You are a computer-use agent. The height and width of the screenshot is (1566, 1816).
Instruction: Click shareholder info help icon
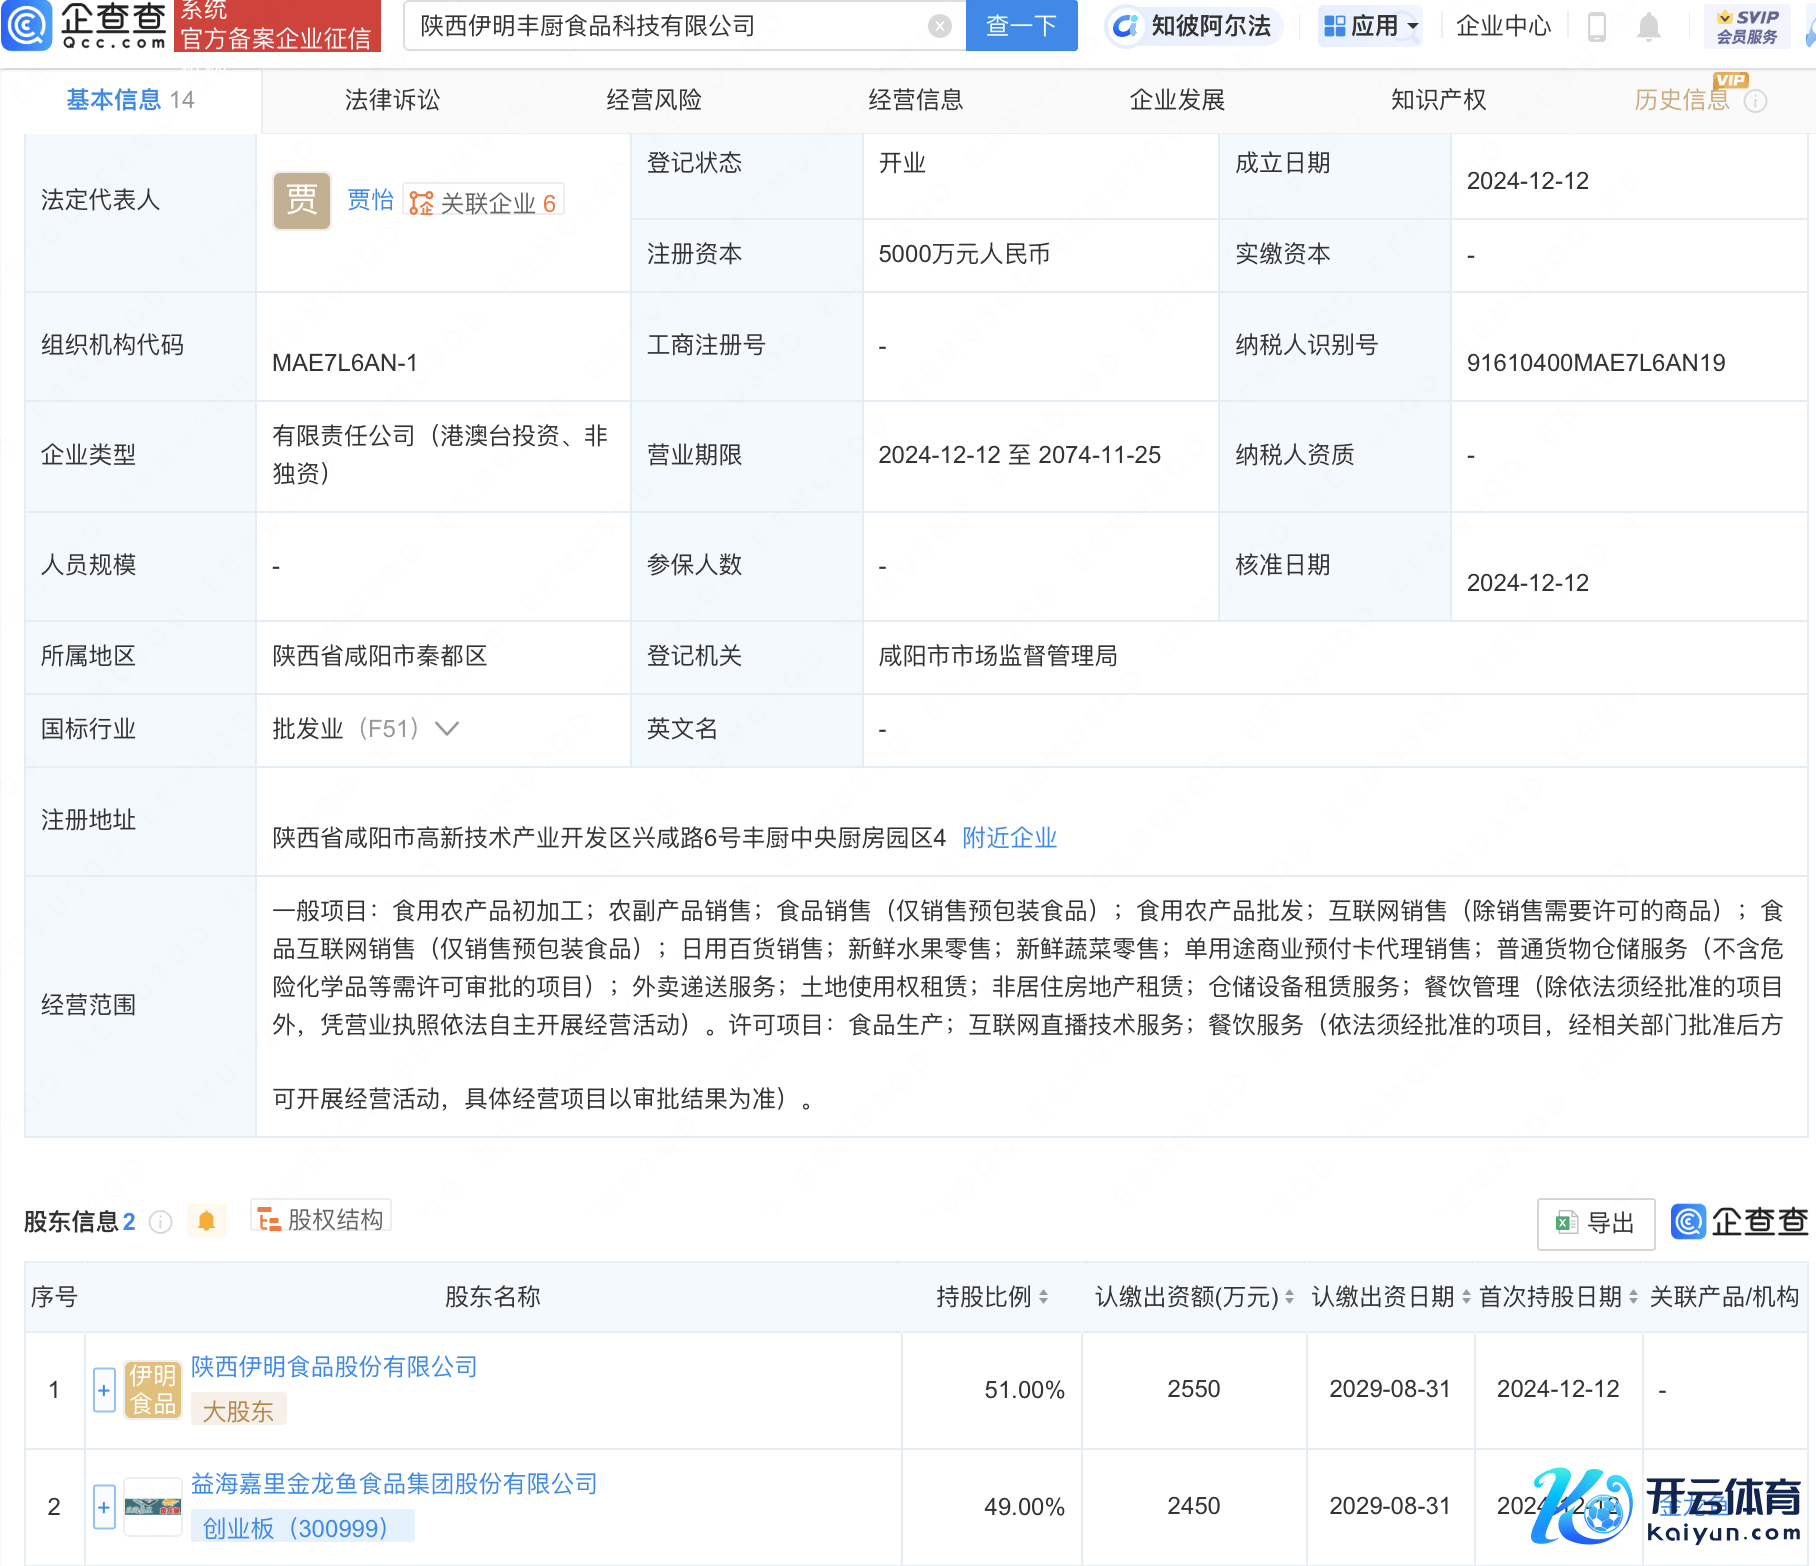point(161,1222)
